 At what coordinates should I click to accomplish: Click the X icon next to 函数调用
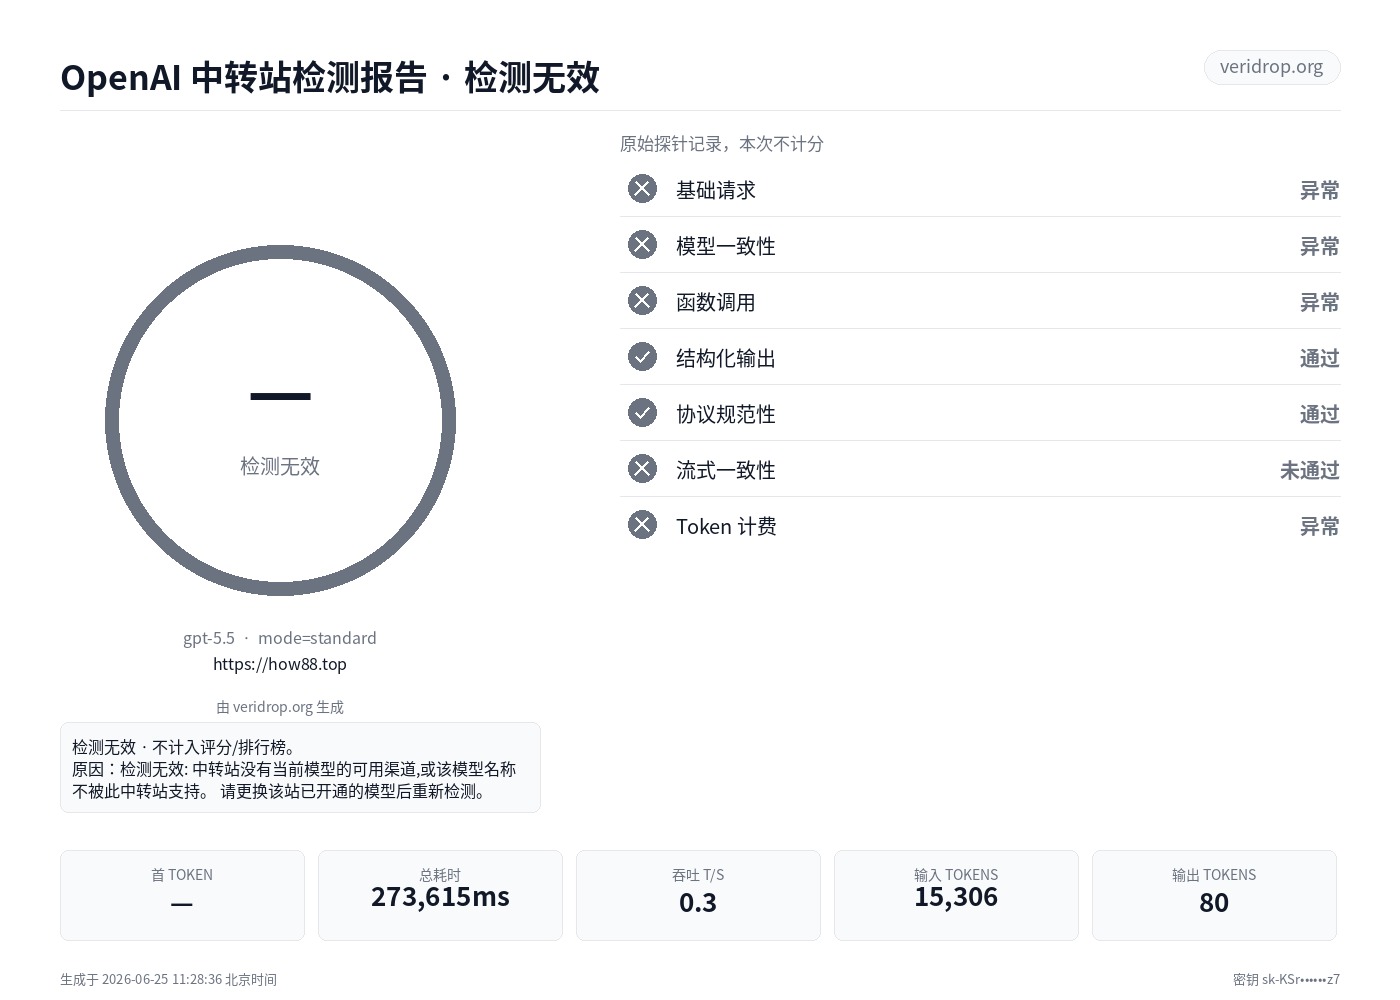pyautogui.click(x=642, y=301)
